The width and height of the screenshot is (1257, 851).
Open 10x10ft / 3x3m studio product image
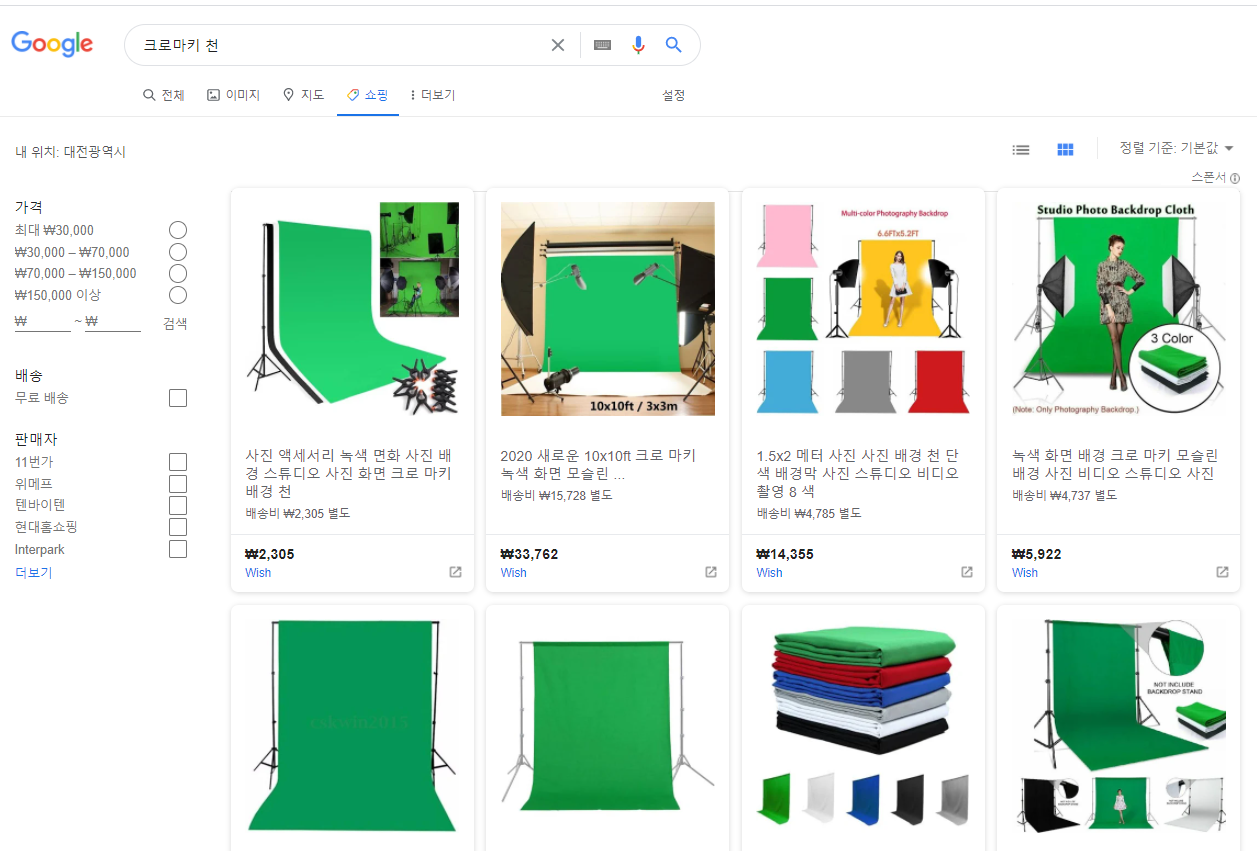point(608,309)
